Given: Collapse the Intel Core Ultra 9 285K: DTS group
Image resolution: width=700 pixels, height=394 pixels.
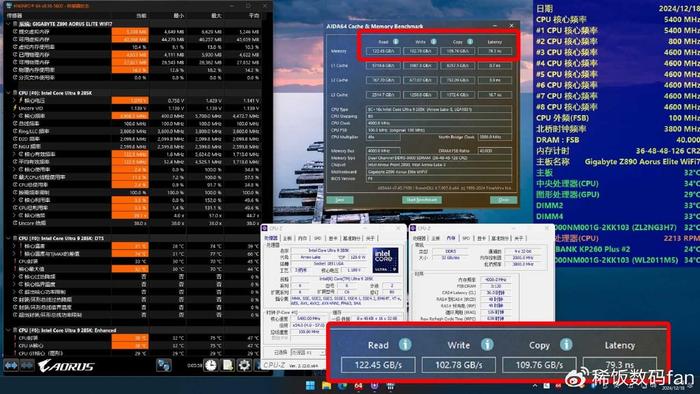Looking at the screenshot, I should [x=8, y=238].
